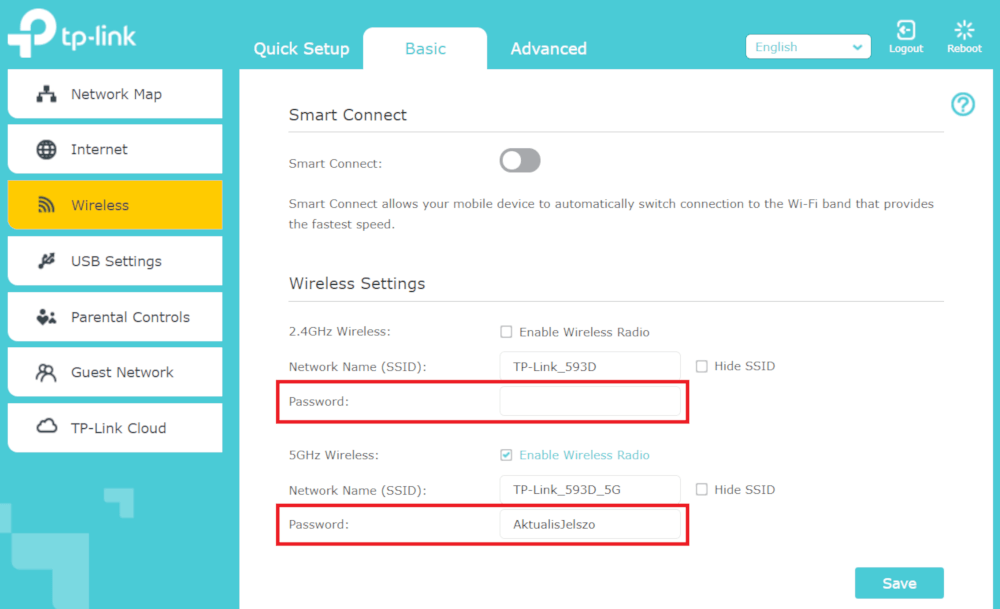
Task: Click the USB Settings plug icon
Action: [x=46, y=261]
